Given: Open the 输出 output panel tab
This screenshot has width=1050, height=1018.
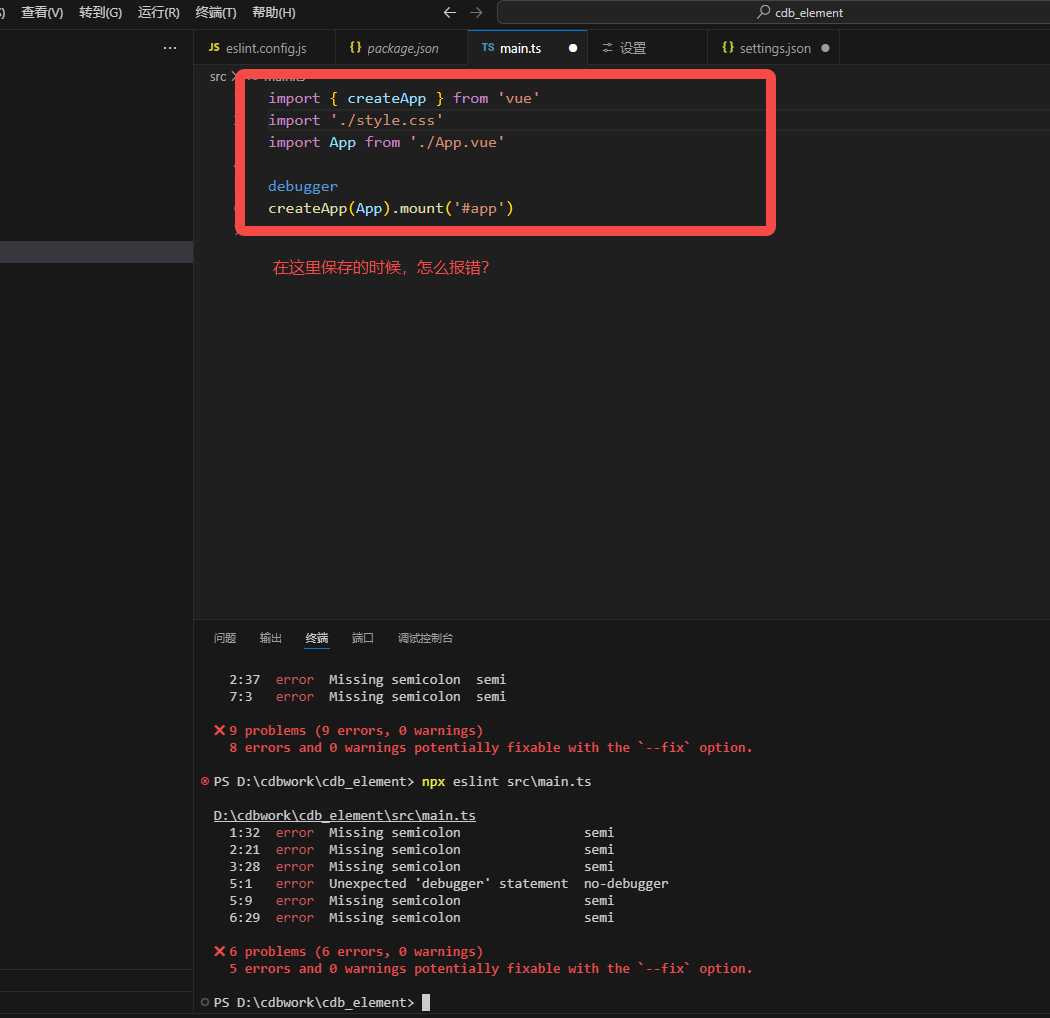Looking at the screenshot, I should click(271, 638).
